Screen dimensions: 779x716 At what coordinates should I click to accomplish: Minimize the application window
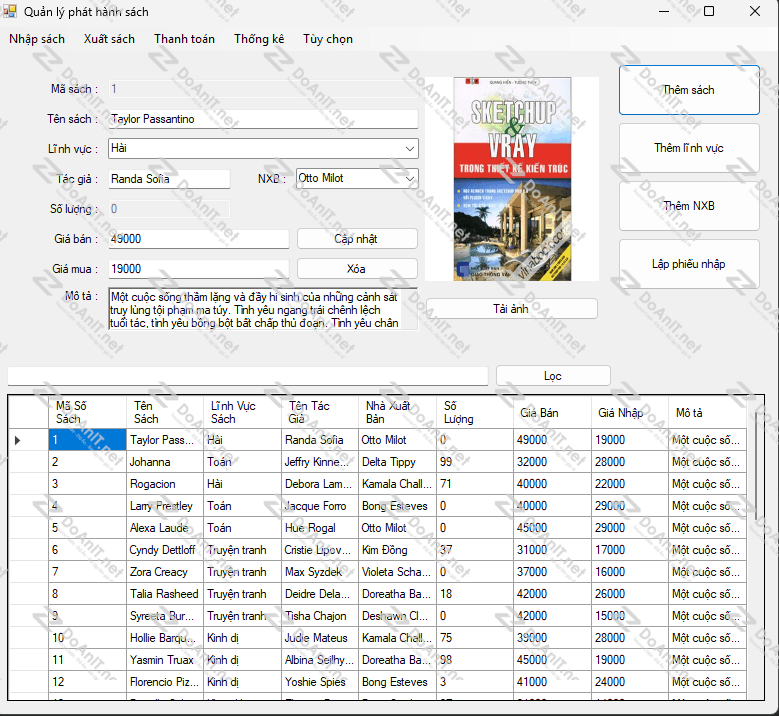(x=664, y=11)
